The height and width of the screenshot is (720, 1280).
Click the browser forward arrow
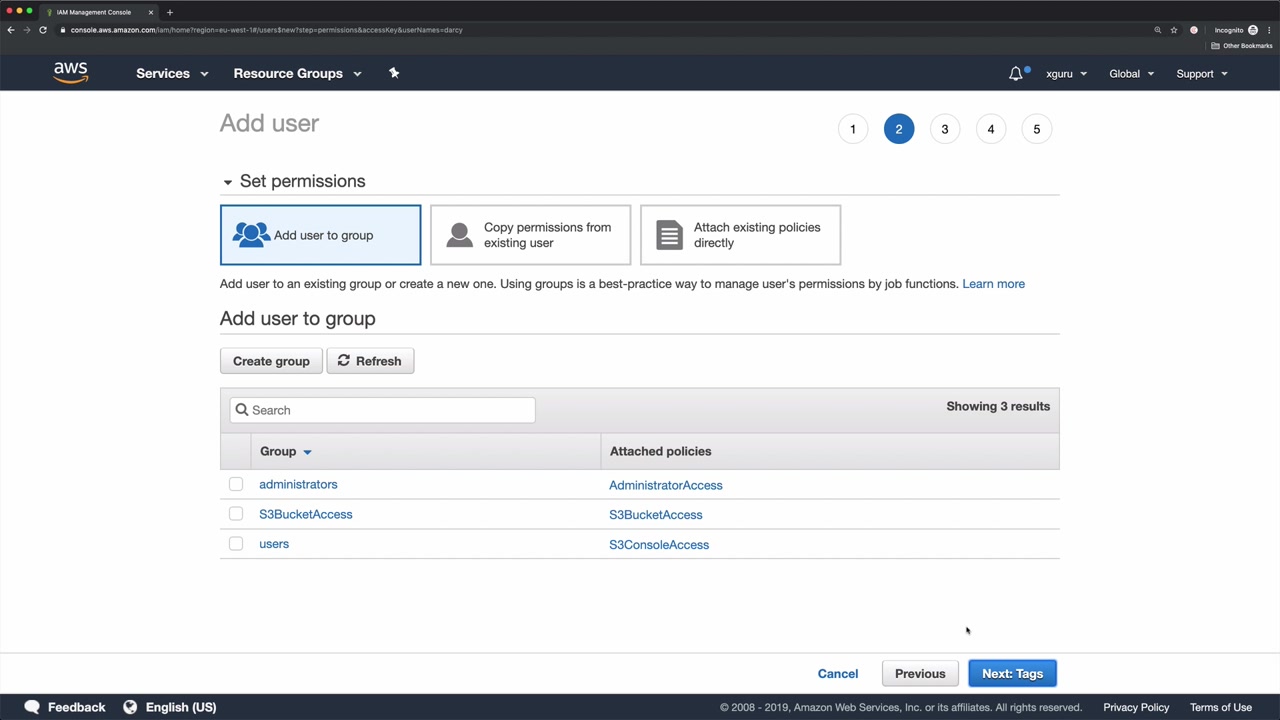point(26,30)
